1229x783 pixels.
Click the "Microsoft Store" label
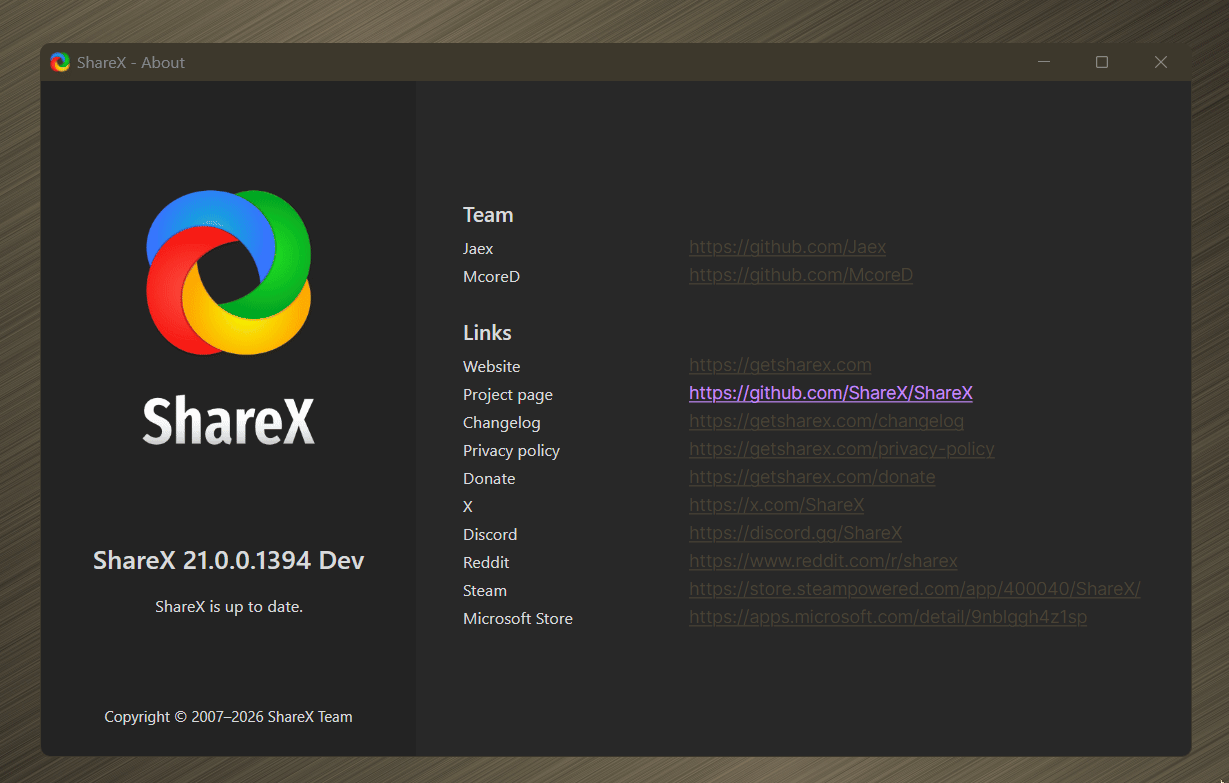[x=518, y=618]
